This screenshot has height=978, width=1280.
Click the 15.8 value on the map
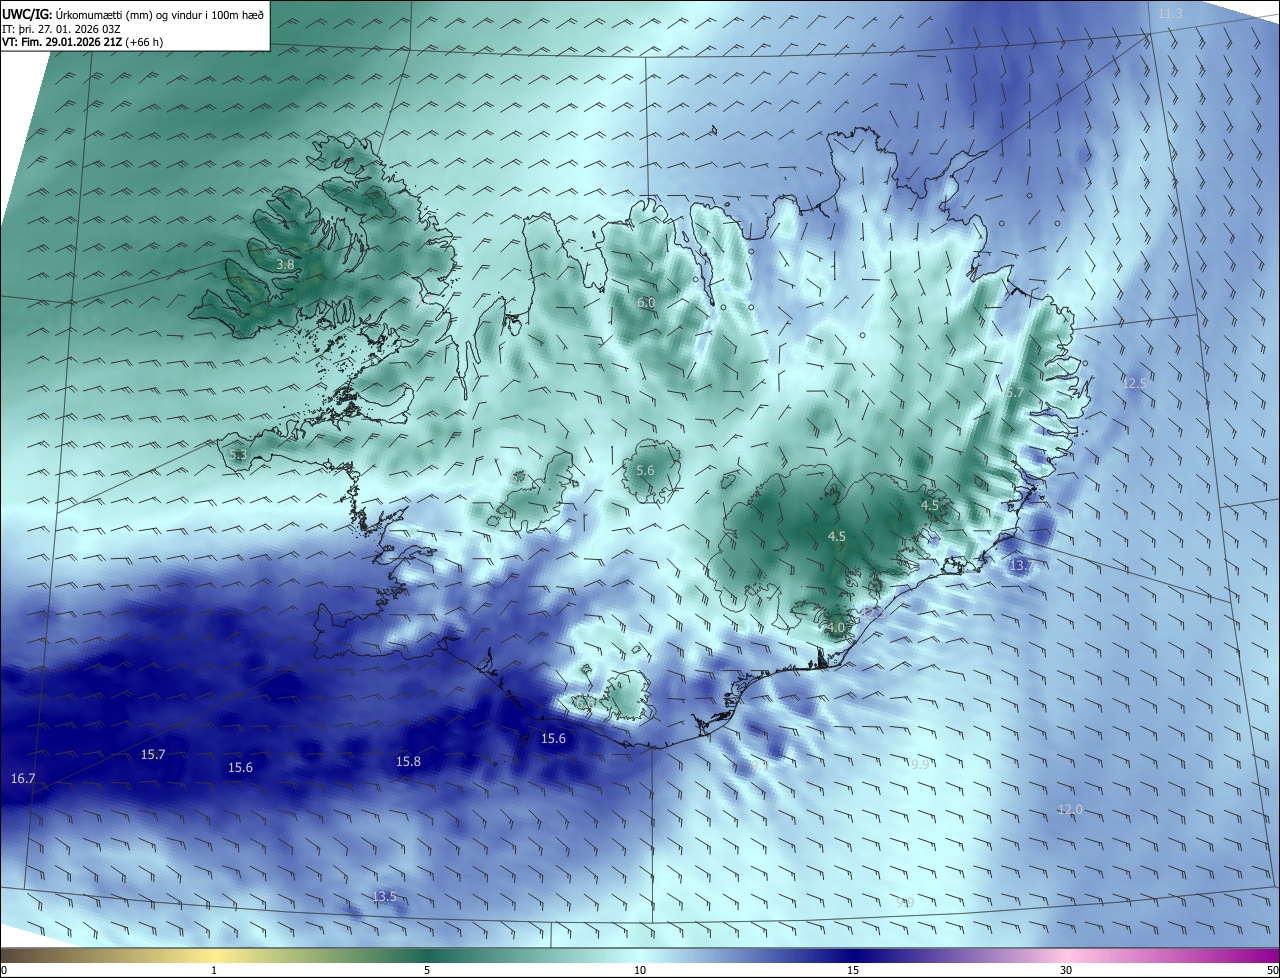pyautogui.click(x=408, y=762)
